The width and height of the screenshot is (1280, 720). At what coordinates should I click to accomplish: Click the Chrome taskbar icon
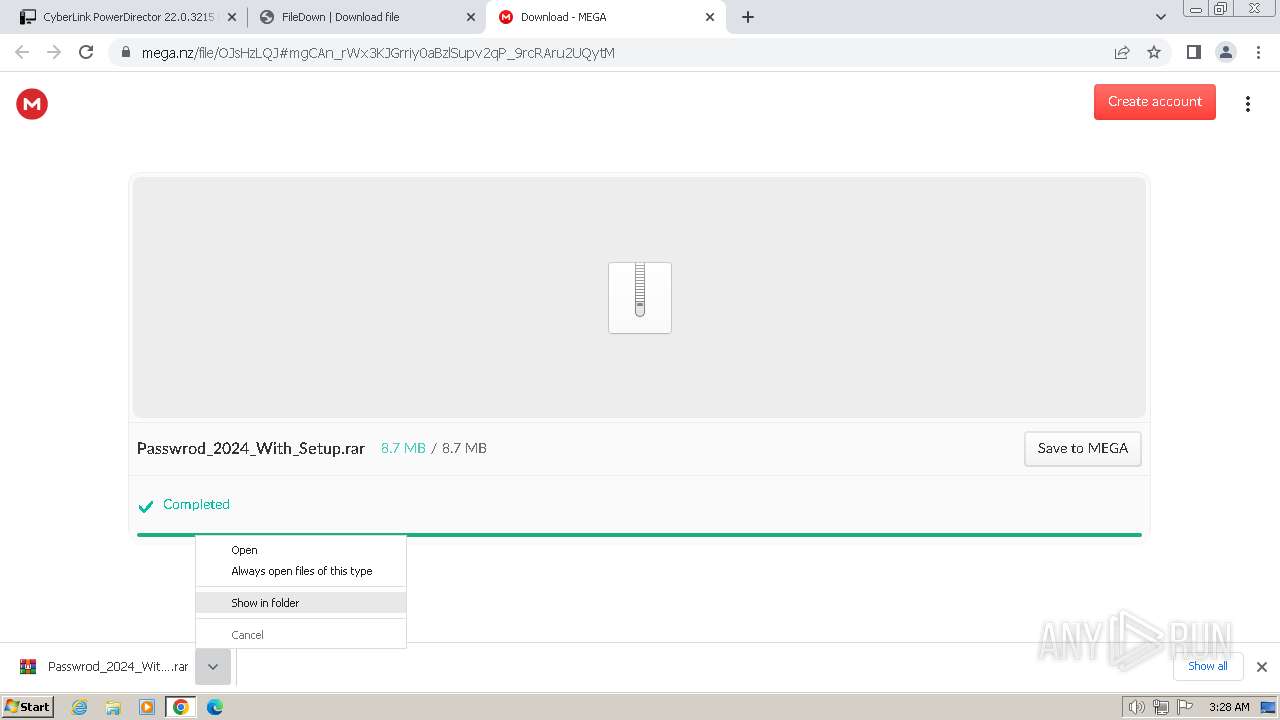(181, 707)
